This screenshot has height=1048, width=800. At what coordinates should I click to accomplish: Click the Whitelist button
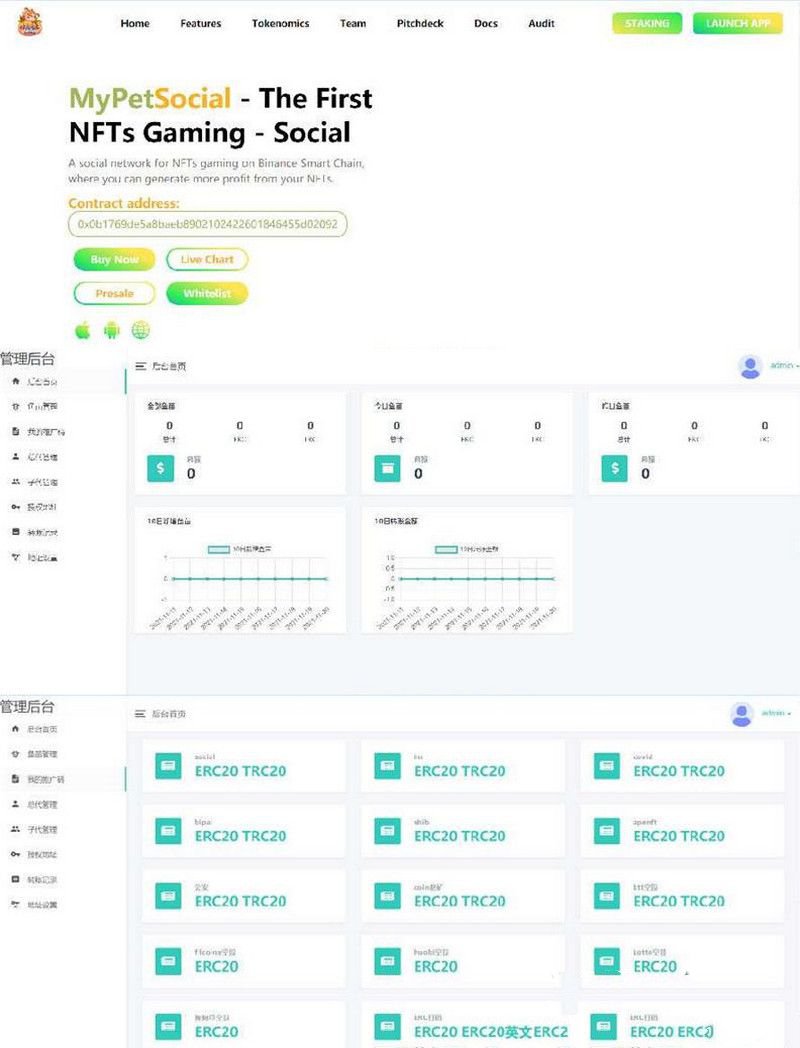[207, 294]
